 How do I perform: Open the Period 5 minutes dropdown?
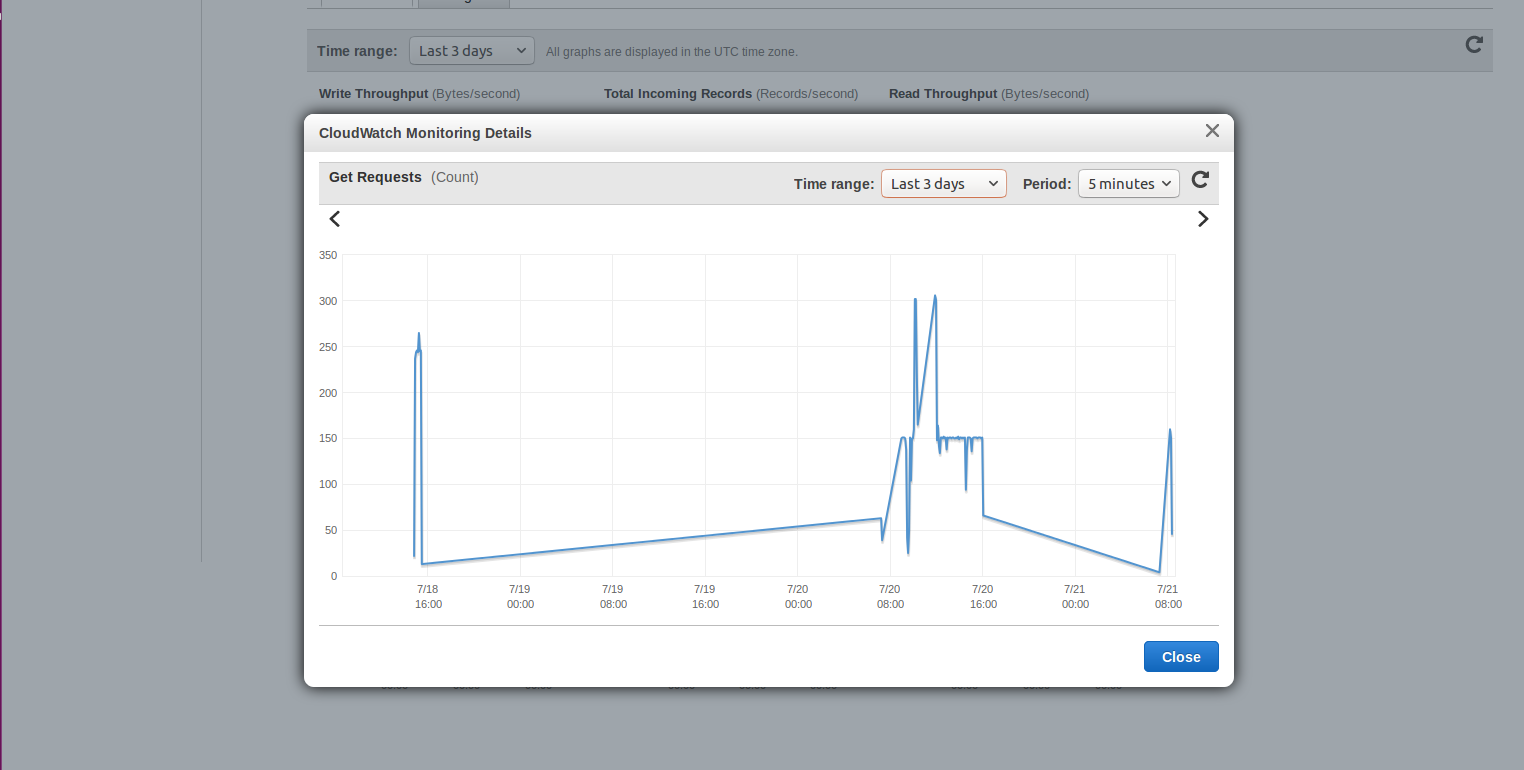coord(1128,184)
